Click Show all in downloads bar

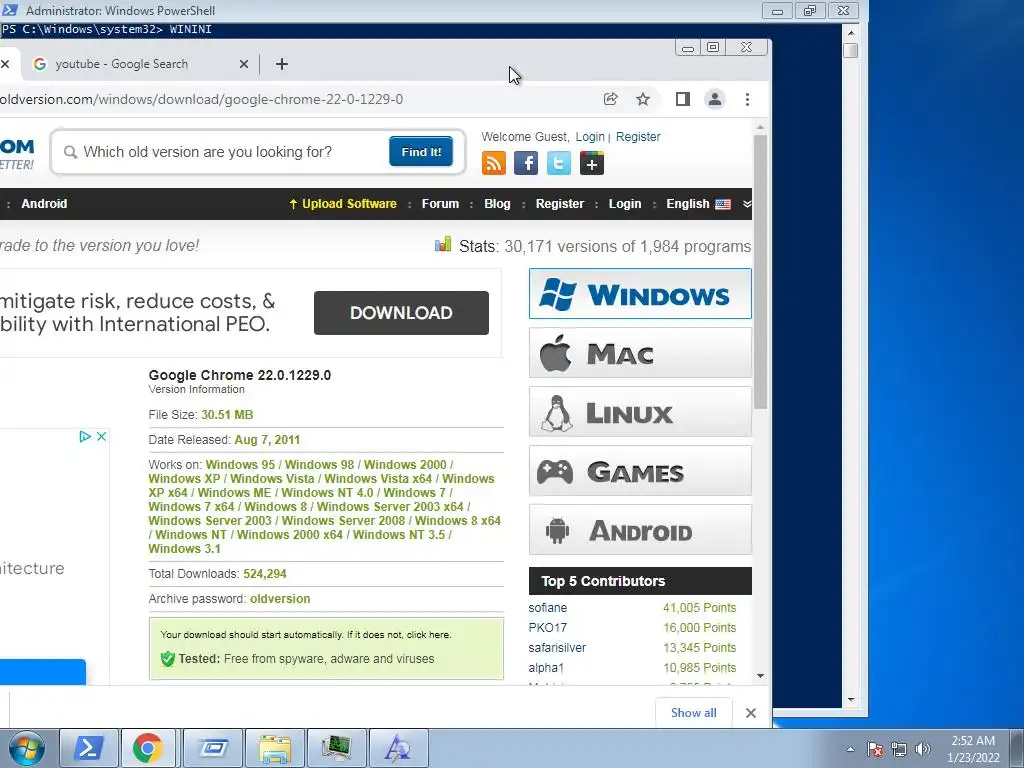click(694, 712)
